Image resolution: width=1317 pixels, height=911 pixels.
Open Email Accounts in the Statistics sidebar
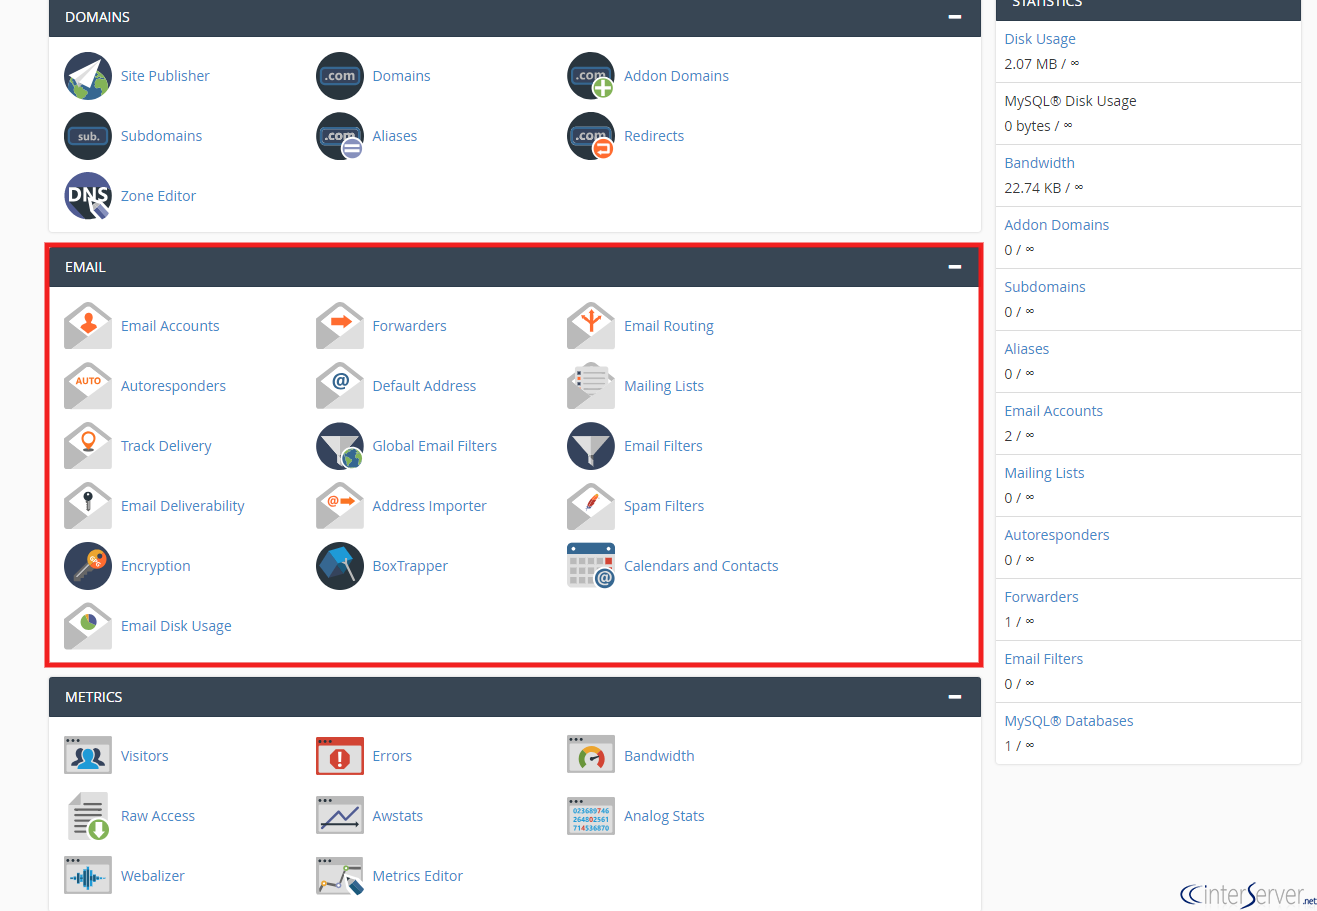1054,411
